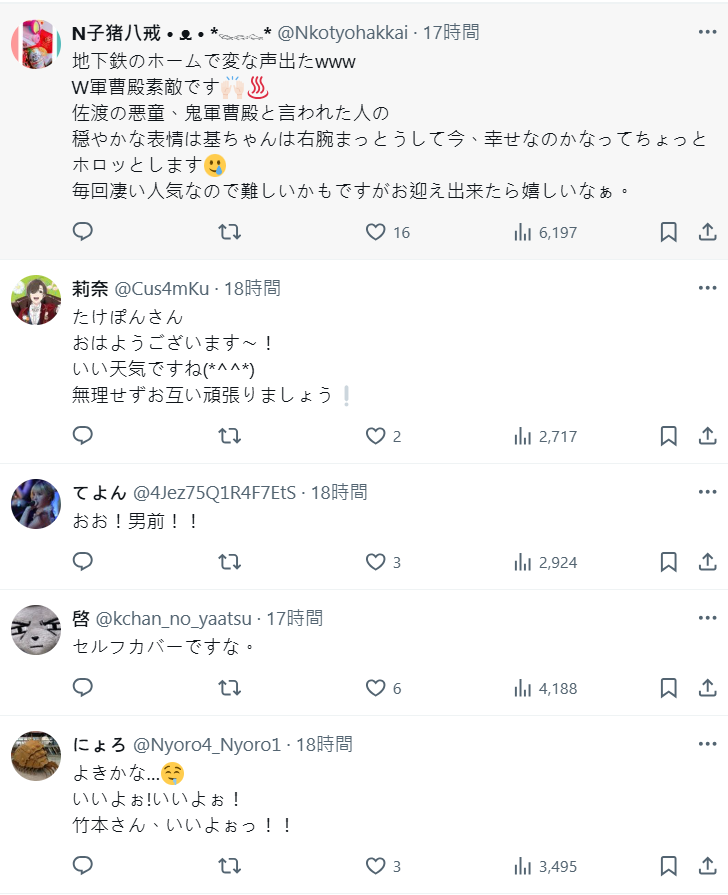This screenshot has height=895, width=728.
Task: Bookmark 啓's セルフカバー post
Action: tap(669, 688)
